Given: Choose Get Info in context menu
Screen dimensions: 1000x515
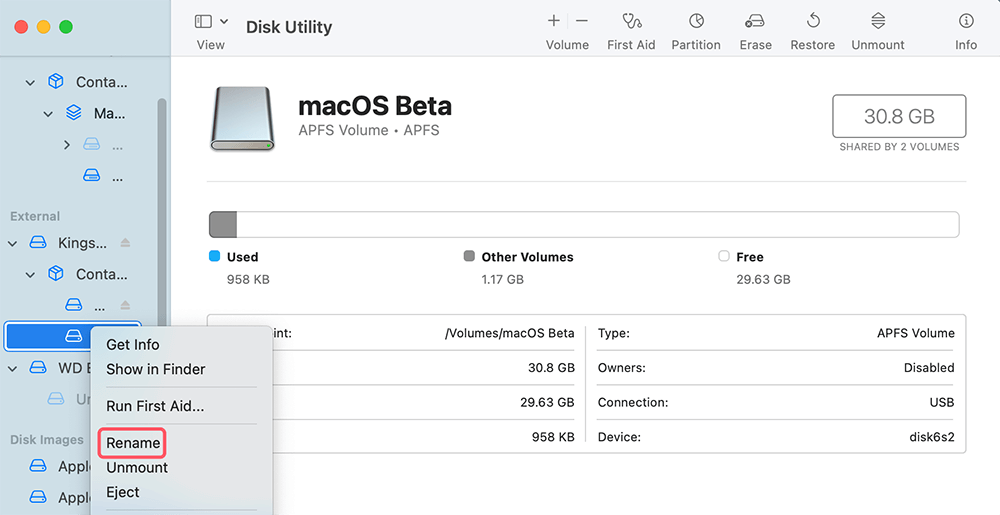Looking at the screenshot, I should tap(133, 345).
